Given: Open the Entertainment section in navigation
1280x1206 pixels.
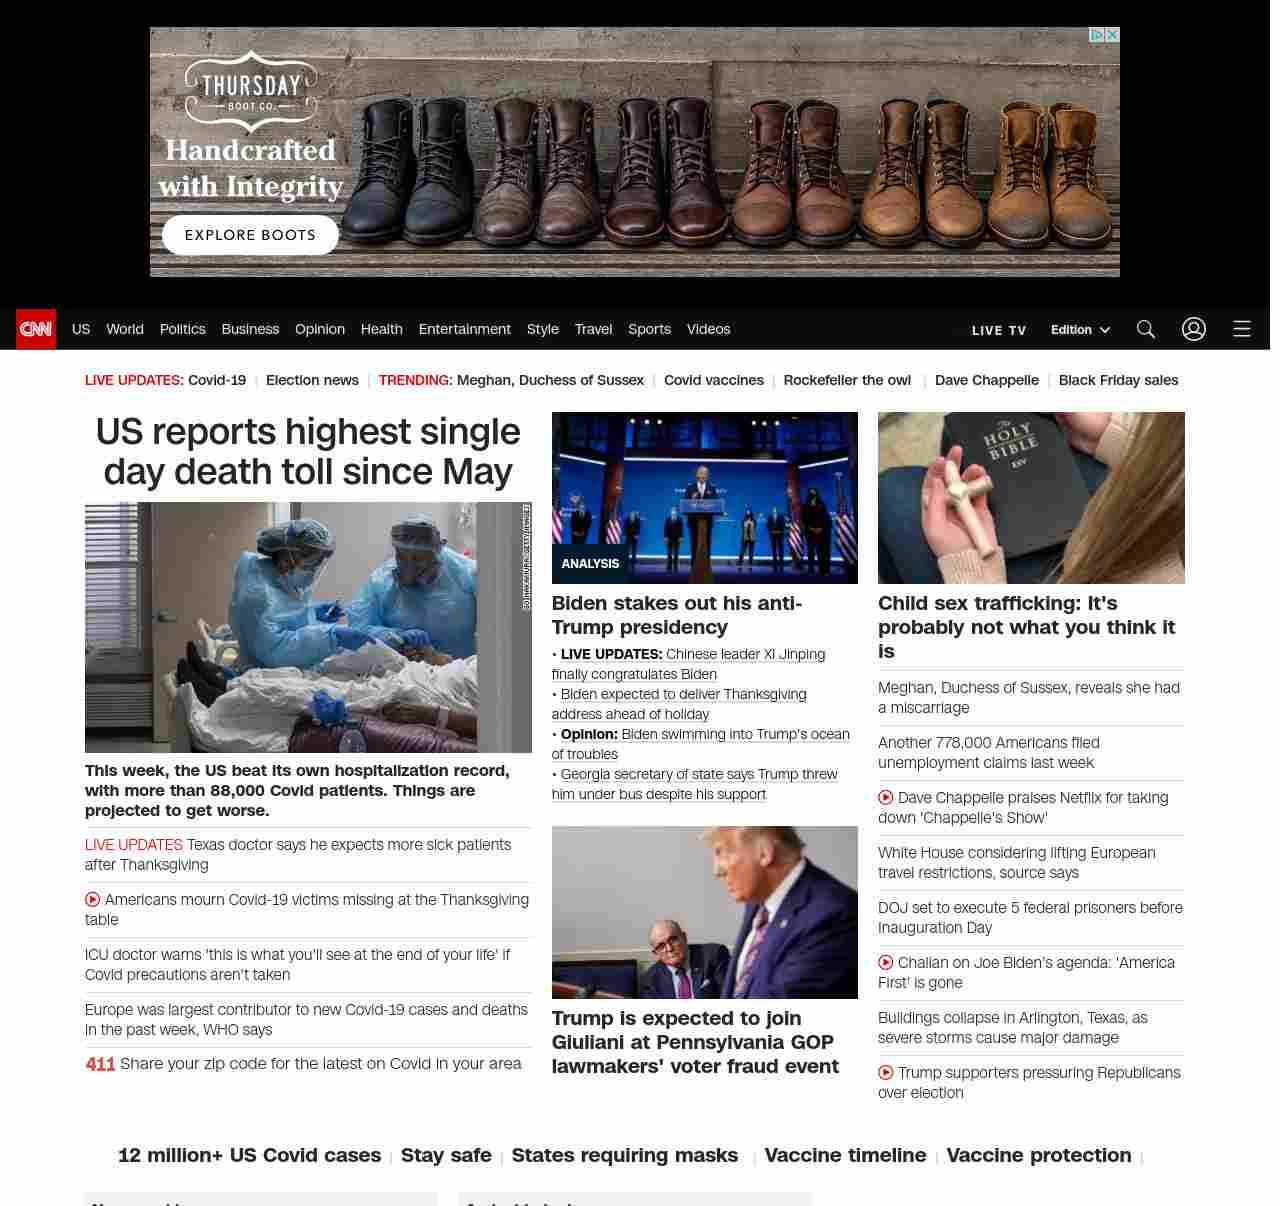Looking at the screenshot, I should point(464,329).
